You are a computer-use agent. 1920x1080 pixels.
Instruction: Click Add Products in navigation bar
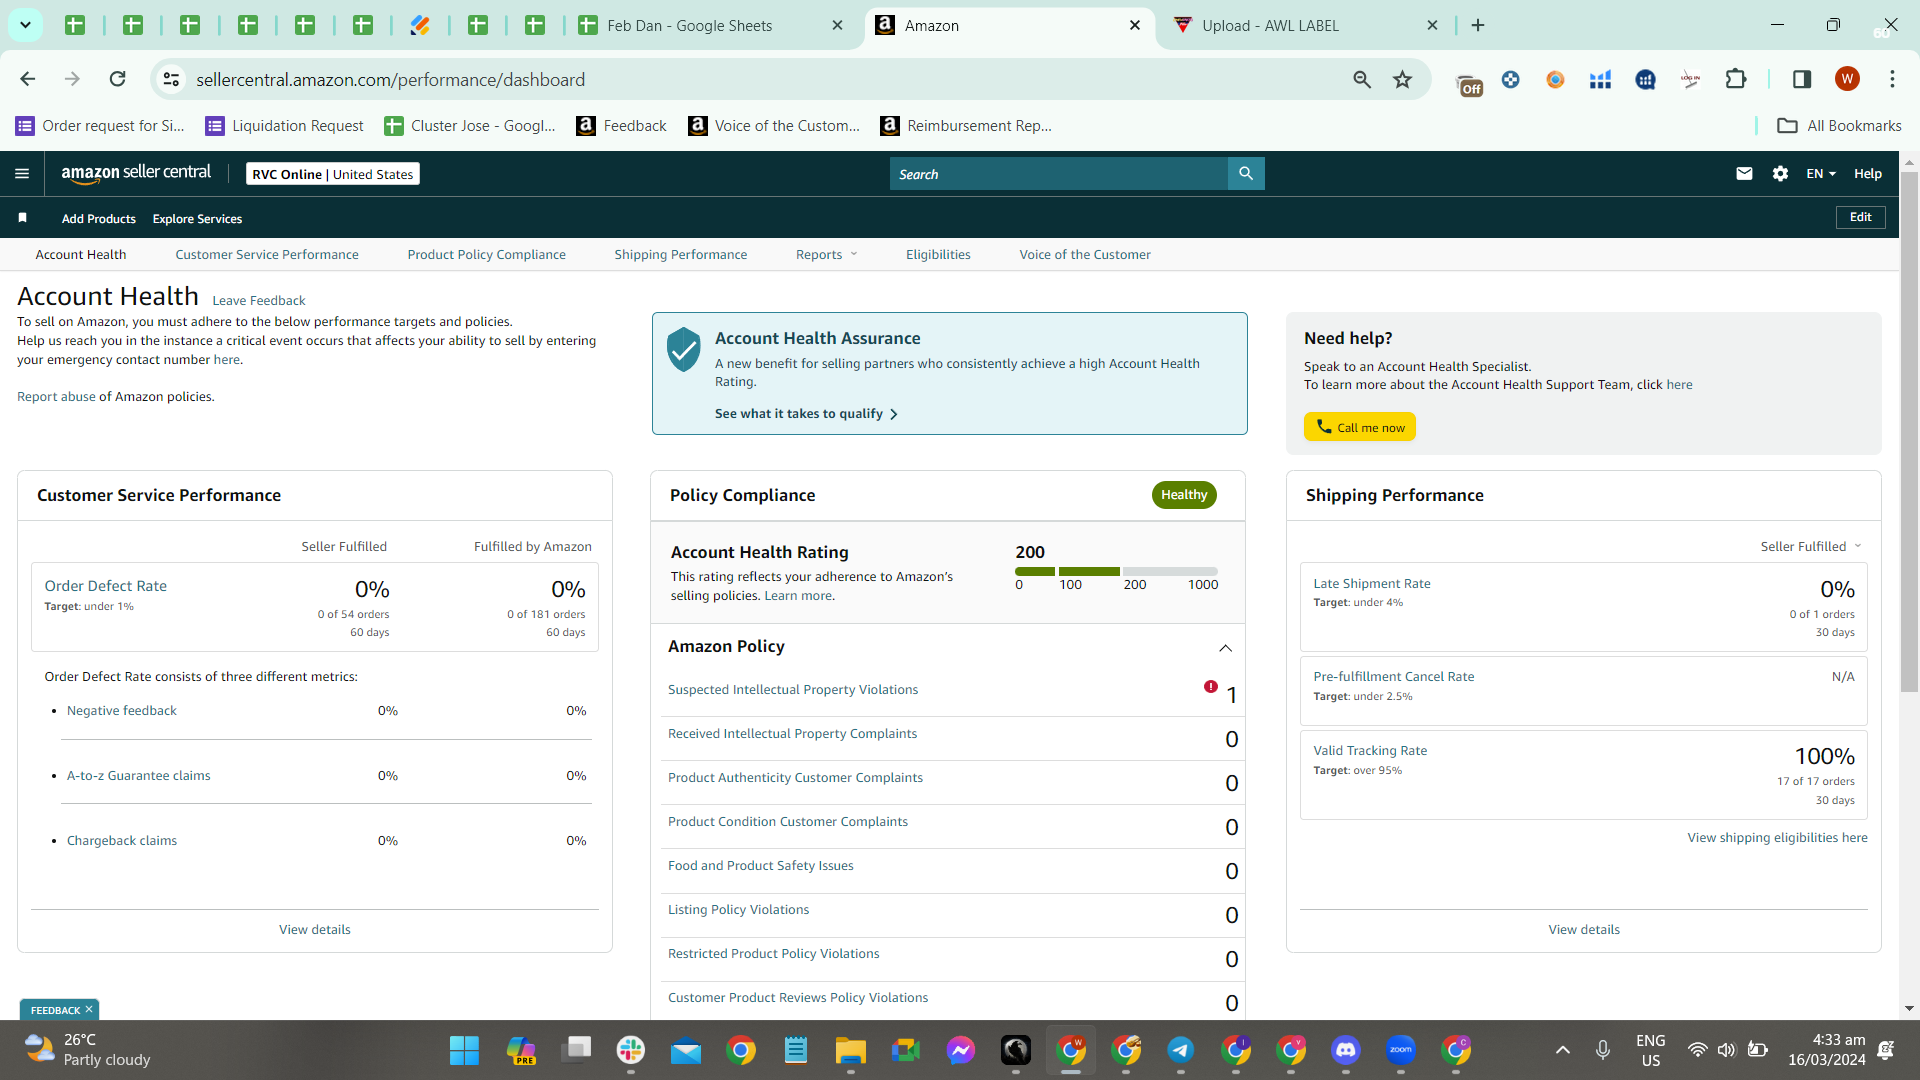click(x=99, y=219)
